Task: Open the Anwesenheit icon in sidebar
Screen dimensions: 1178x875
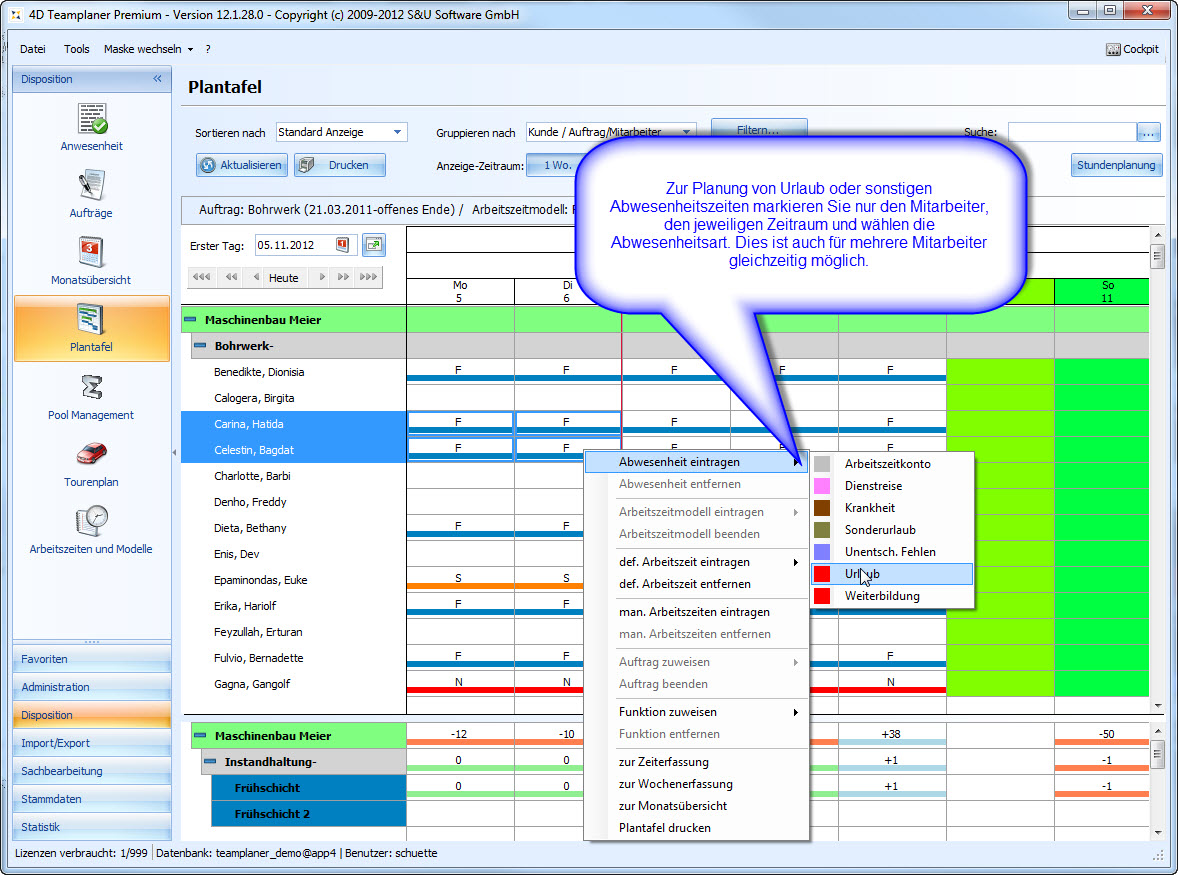Action: coord(92,119)
